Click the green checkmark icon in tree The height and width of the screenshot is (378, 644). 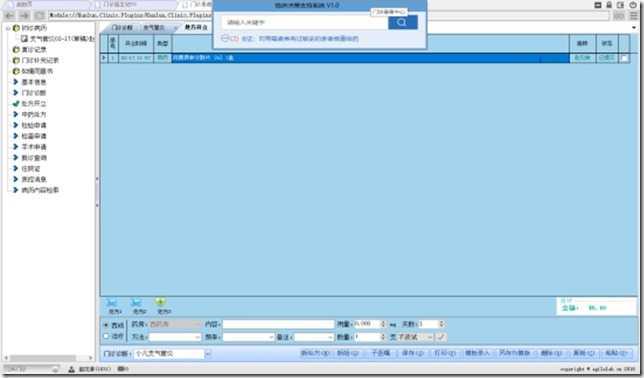[16, 104]
